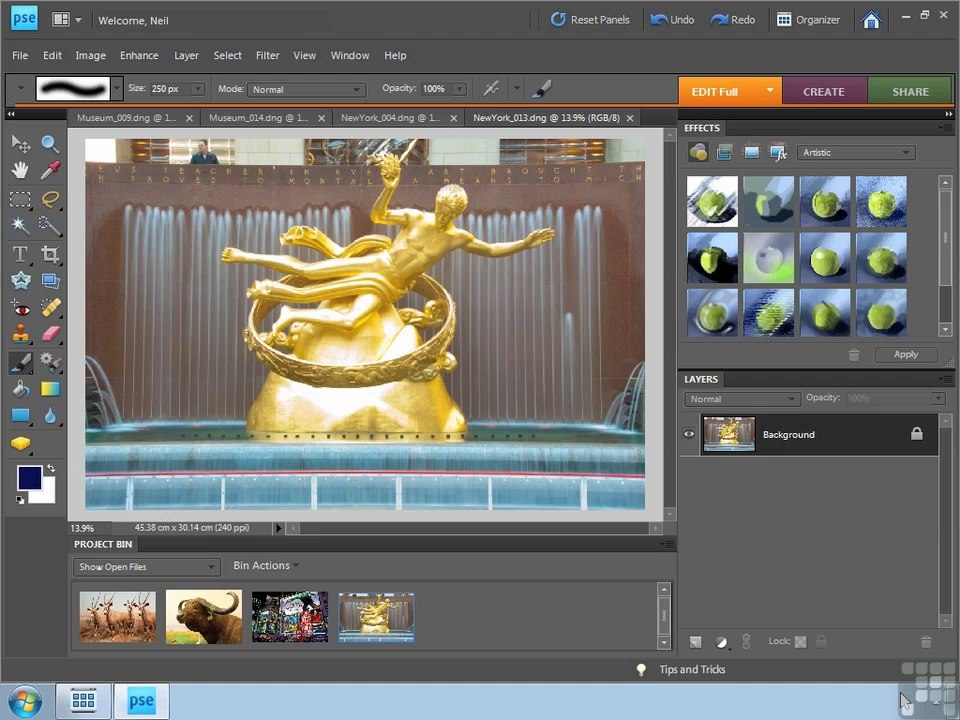Screen dimensions: 960x720
Task: Show Layer Styles in Effects panel
Action: tap(724, 152)
